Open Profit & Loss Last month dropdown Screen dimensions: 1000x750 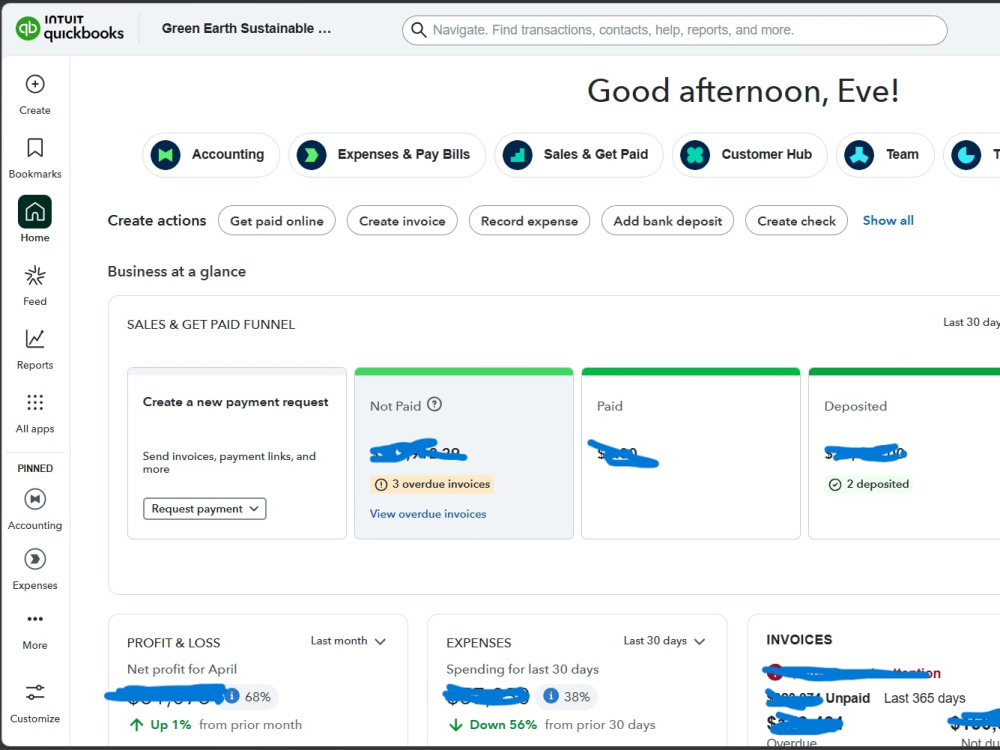(348, 641)
